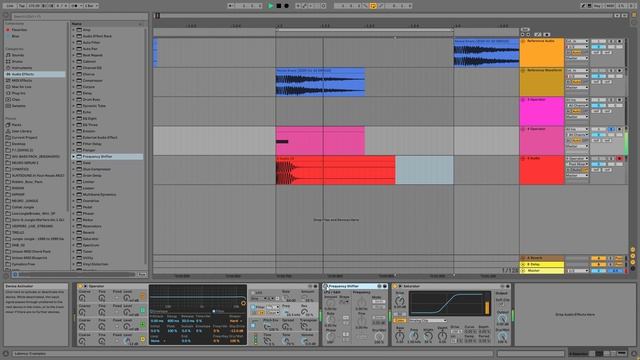
Task: Select Operator oscillator C green button
Action: (x=142, y=311)
